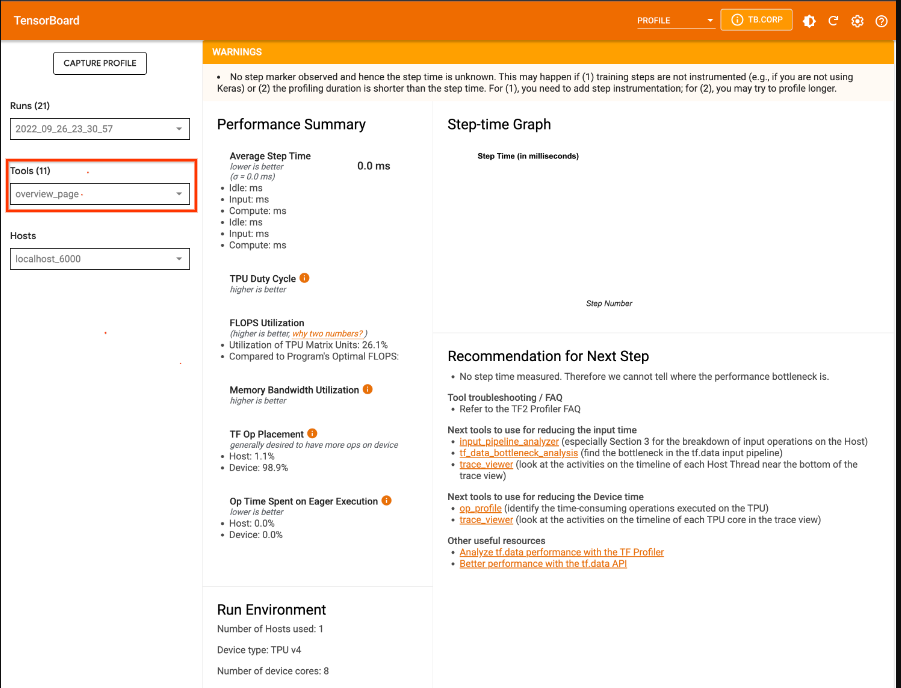Click the Memory Bandwidth Utilization info icon

coord(368,389)
